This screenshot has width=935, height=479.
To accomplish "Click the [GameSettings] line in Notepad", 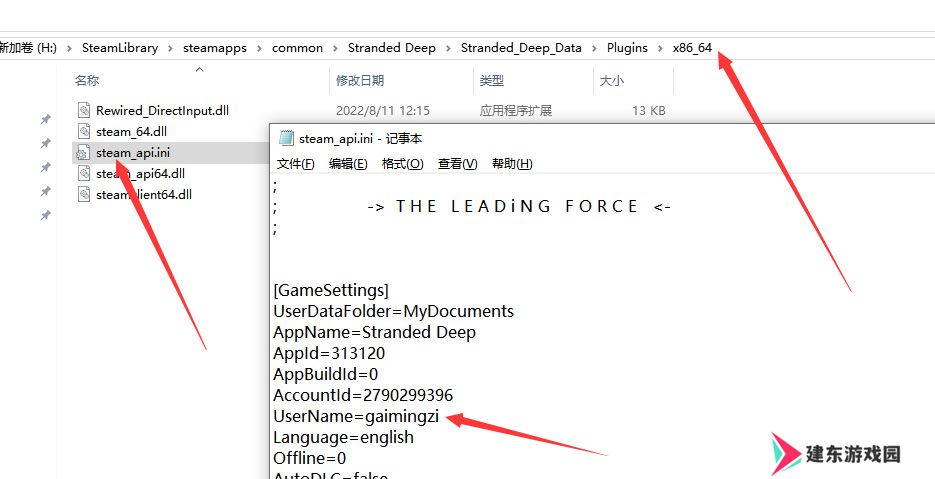I will (x=331, y=291).
